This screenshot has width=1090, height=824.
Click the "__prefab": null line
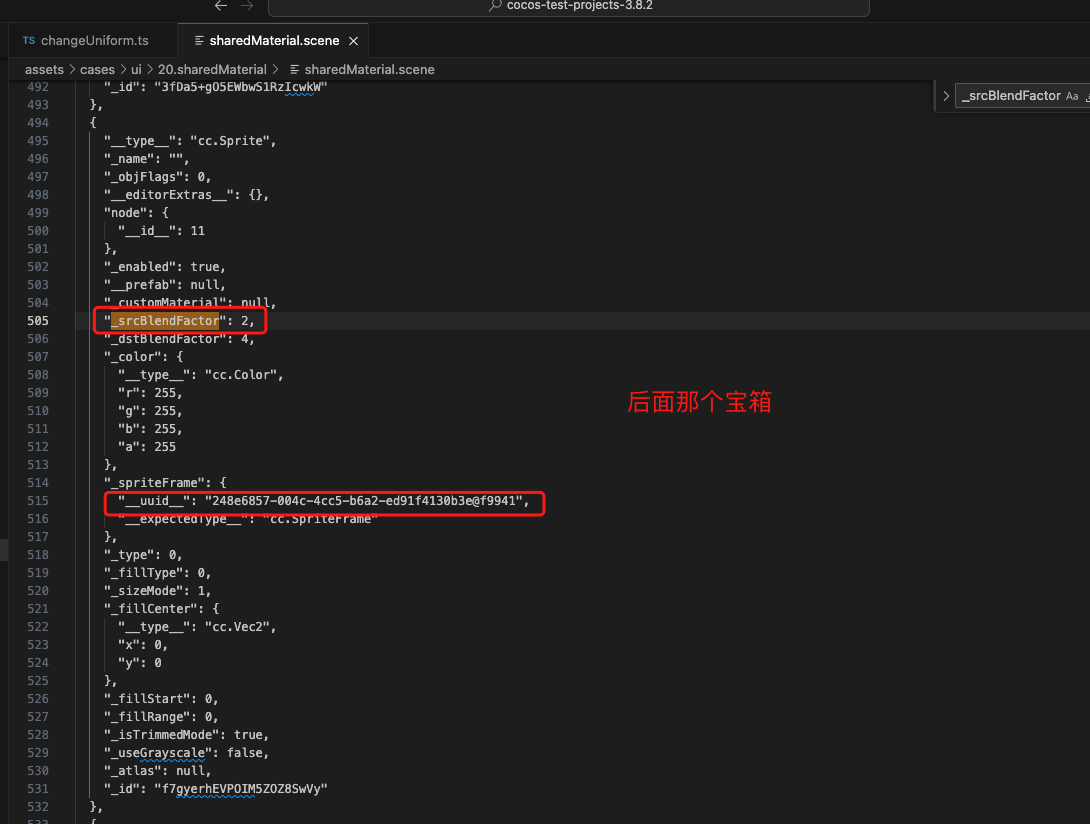pos(165,285)
